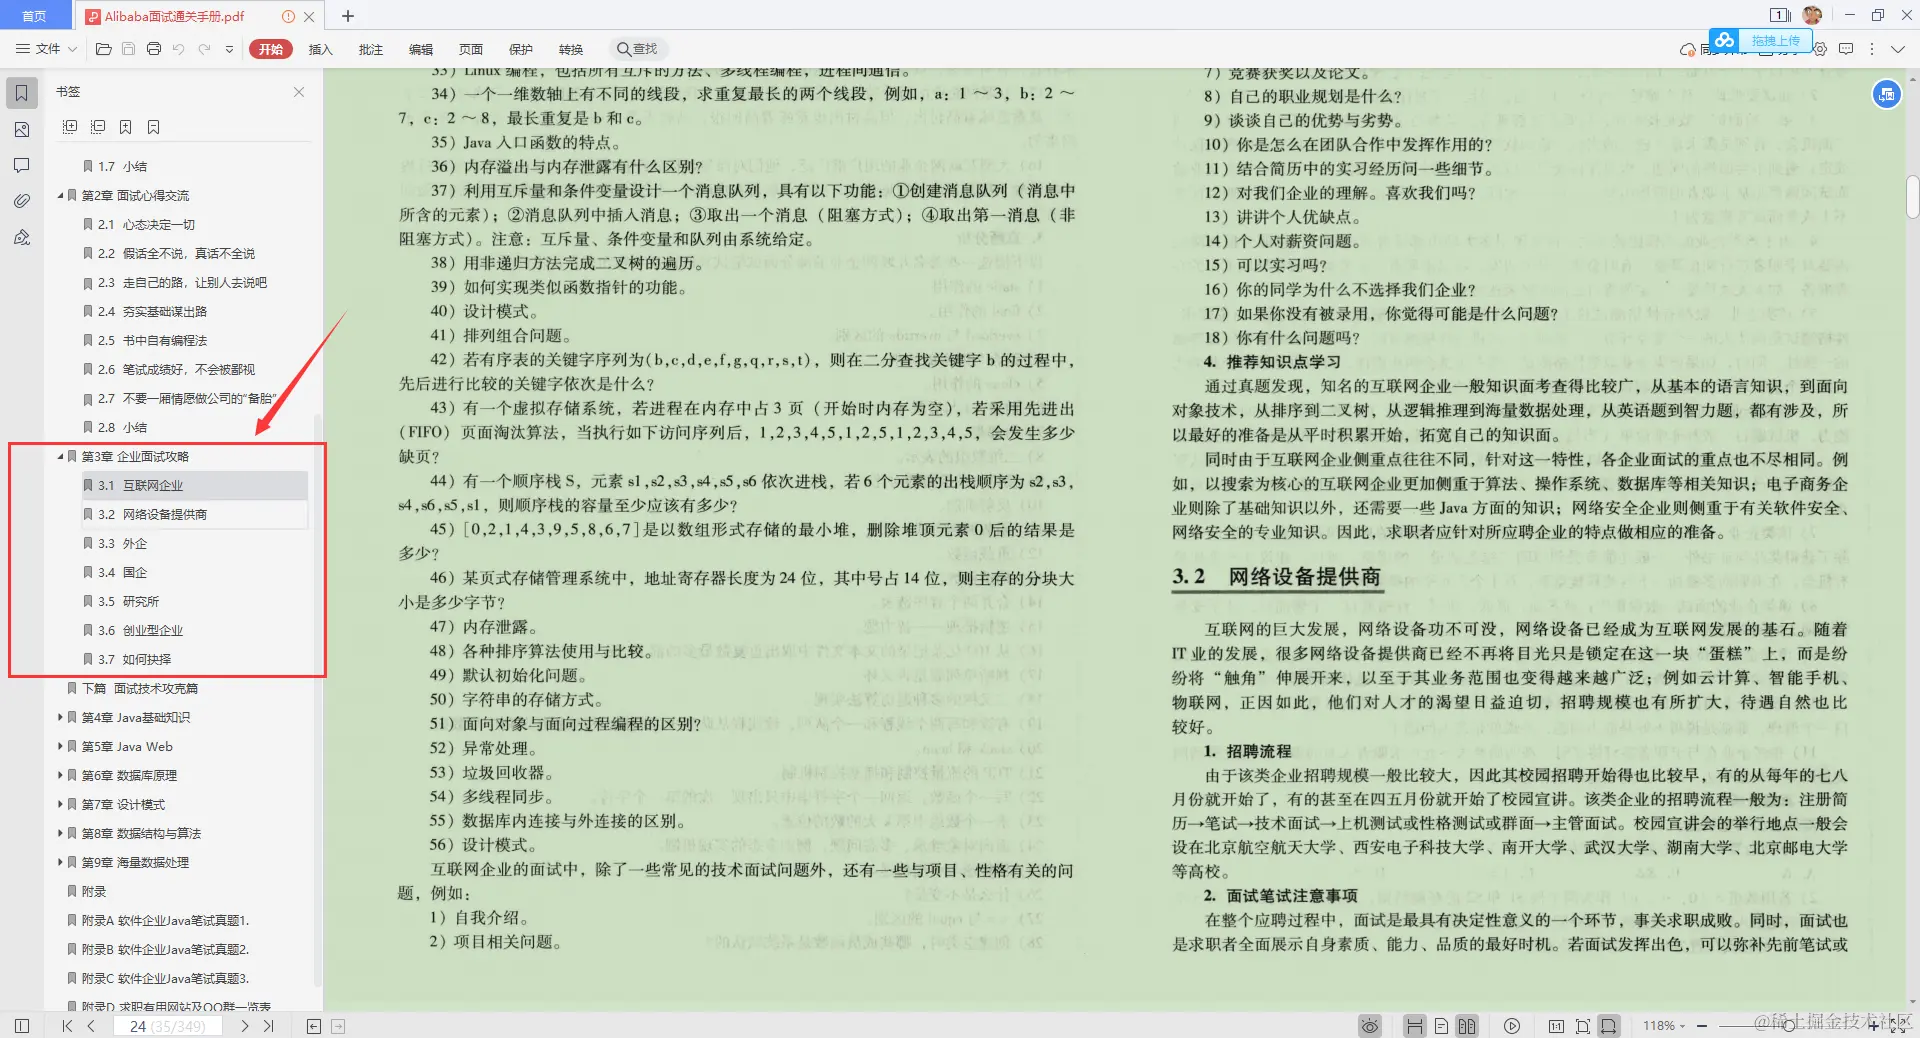
Task: Expand all bookmarks with plus icon
Action: (x=70, y=127)
